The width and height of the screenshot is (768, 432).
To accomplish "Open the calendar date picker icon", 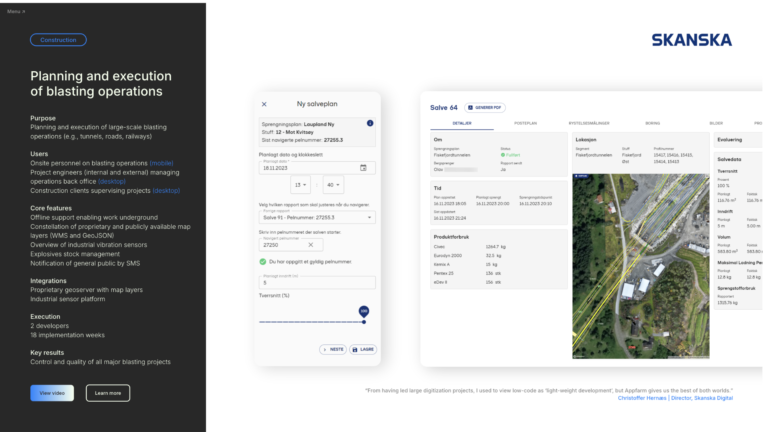I will pyautogui.click(x=363, y=168).
